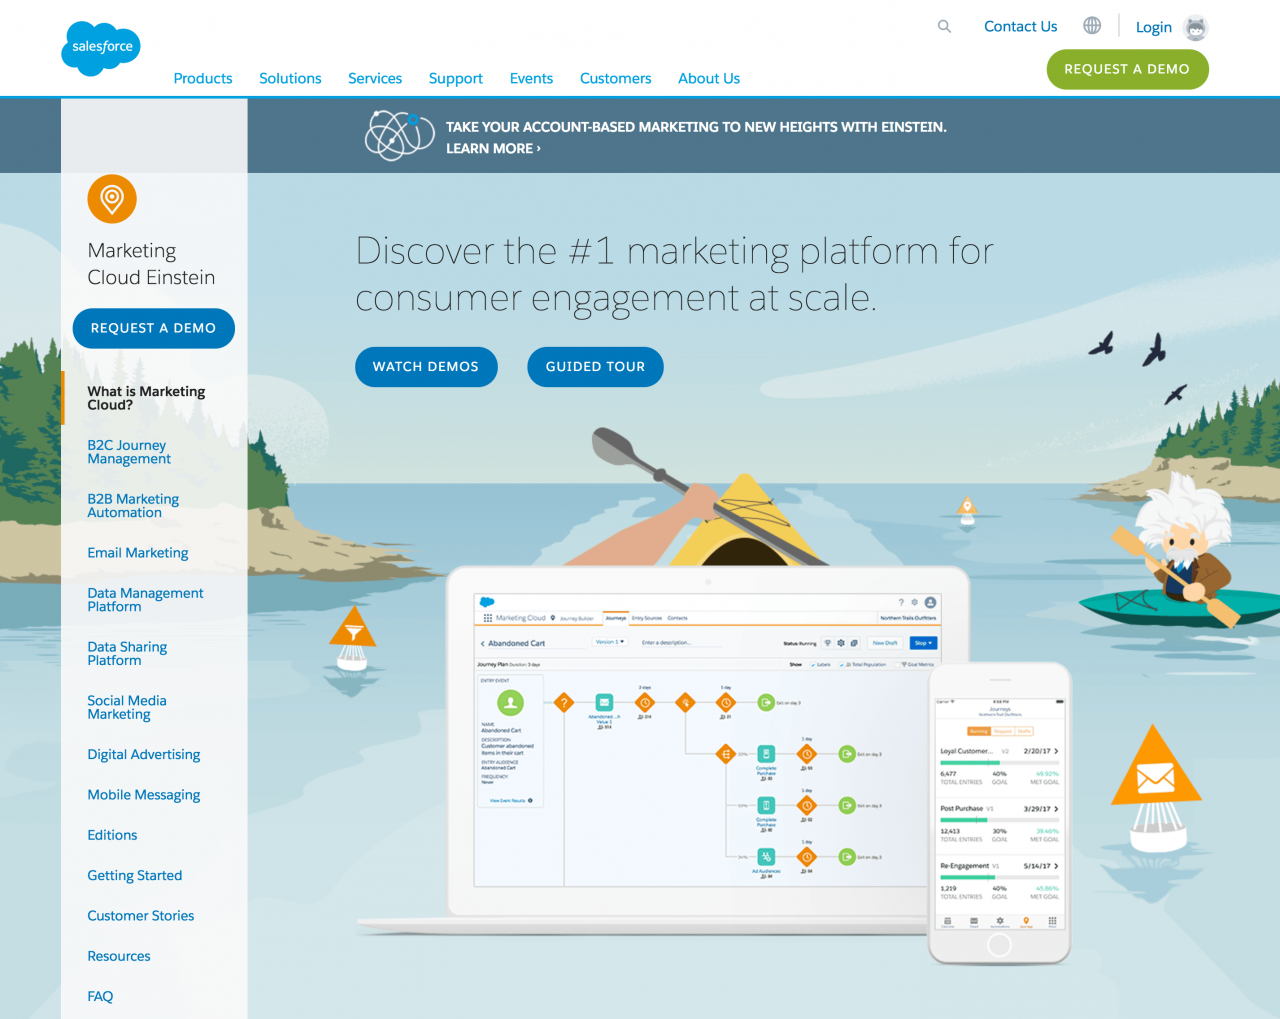Click the green Request a Demo button
The width and height of the screenshot is (1280, 1019).
click(1127, 69)
